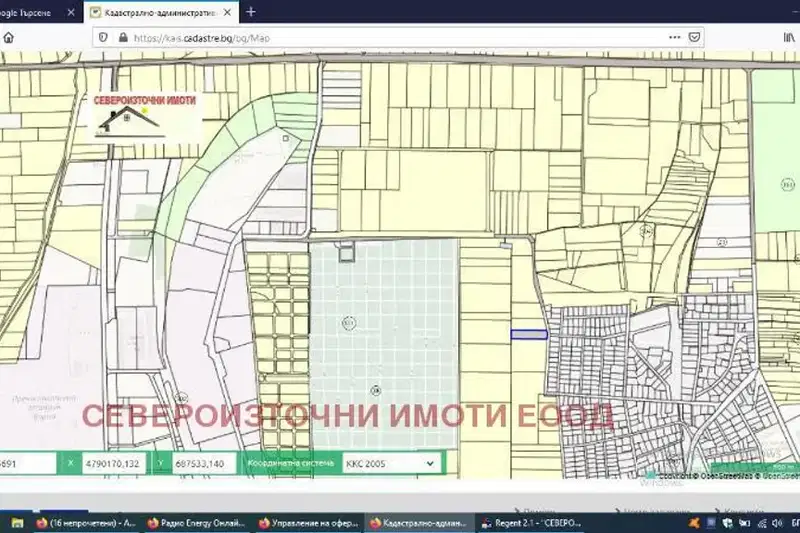Image resolution: width=800 pixels, height=533 pixels.
Task: Select the small outlined parcel at top of gridded area
Action: 346,252
